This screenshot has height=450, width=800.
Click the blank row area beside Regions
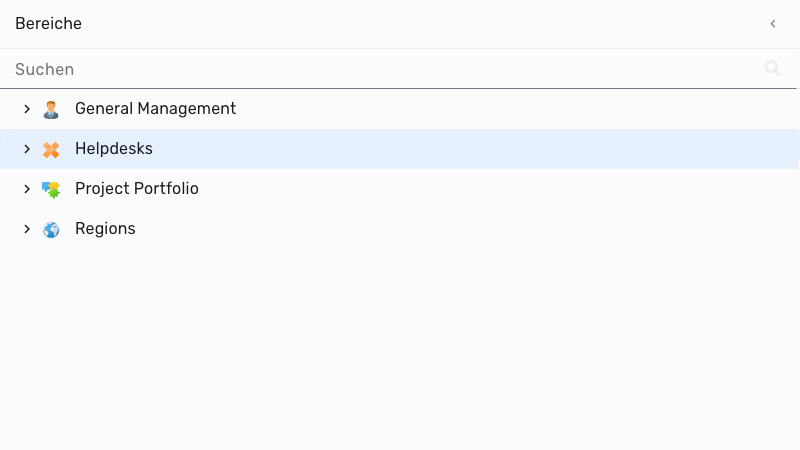[x=459, y=229]
